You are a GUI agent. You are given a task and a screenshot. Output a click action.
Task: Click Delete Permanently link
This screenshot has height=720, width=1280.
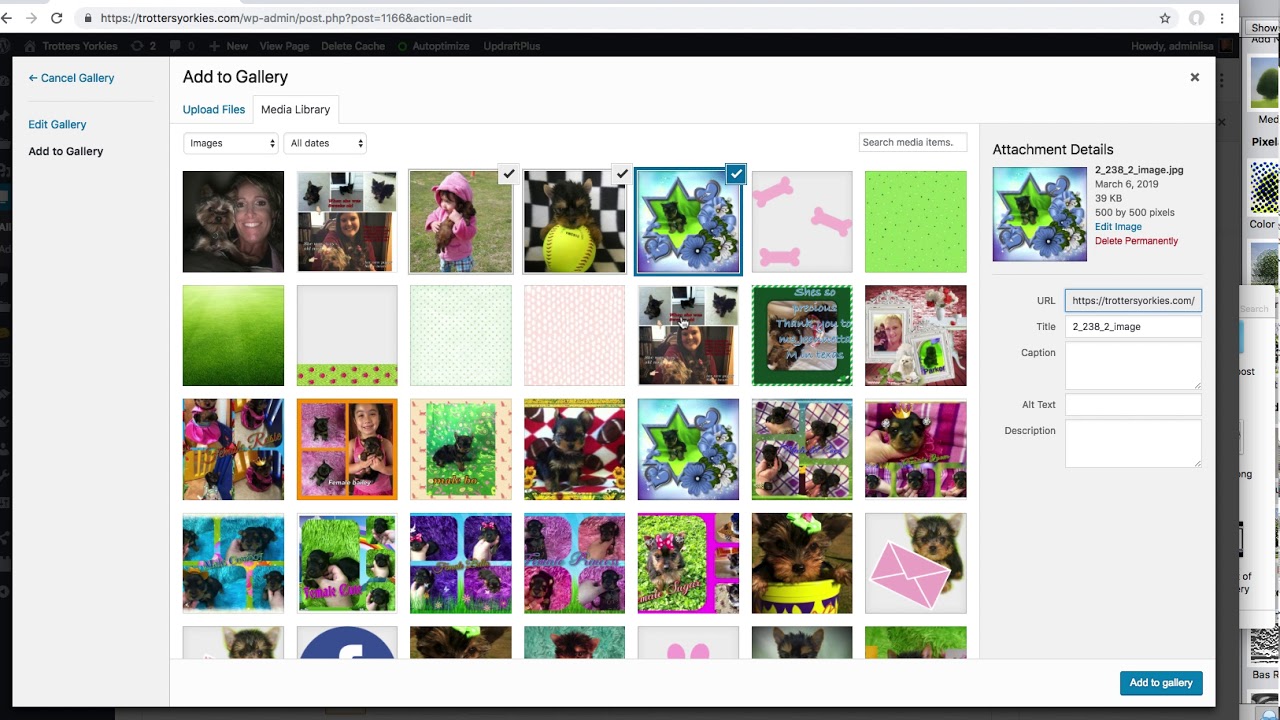[1136, 241]
